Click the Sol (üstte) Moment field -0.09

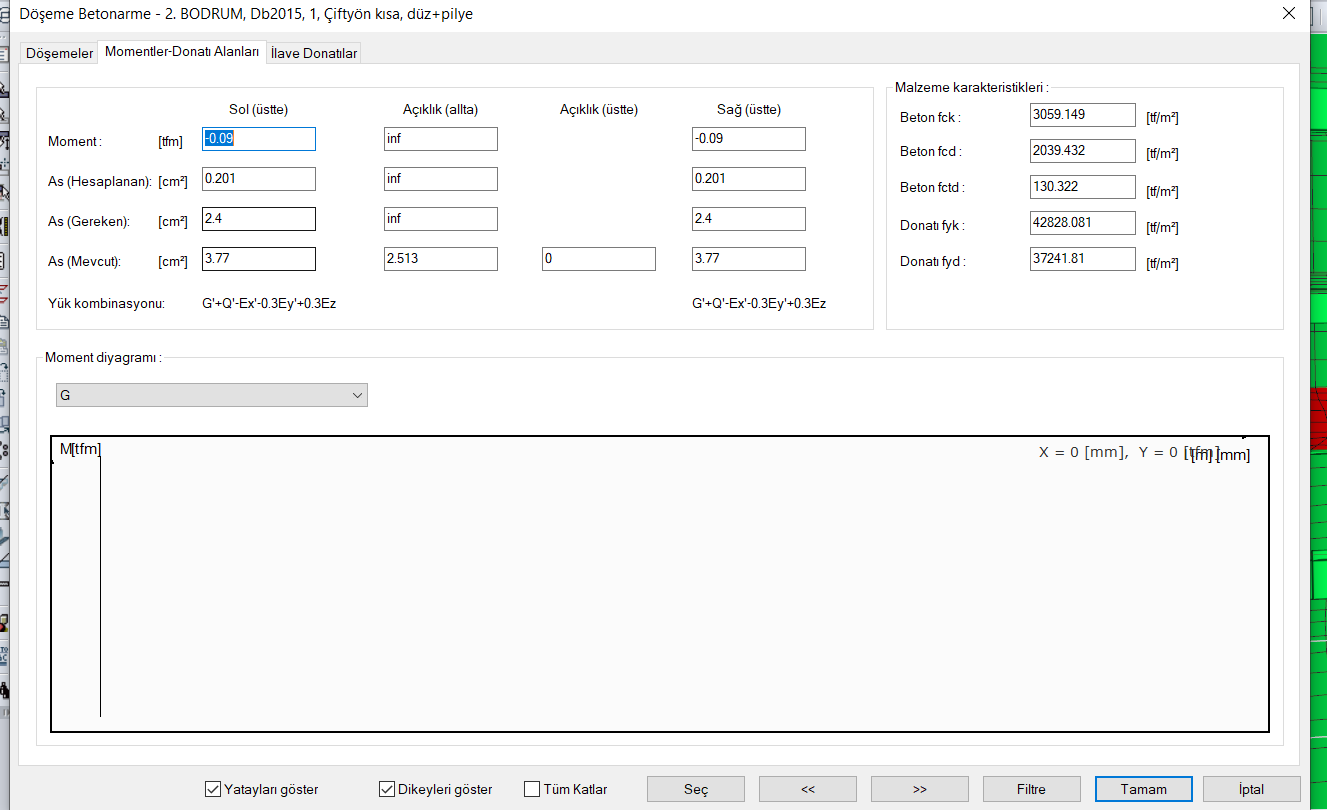click(259, 139)
